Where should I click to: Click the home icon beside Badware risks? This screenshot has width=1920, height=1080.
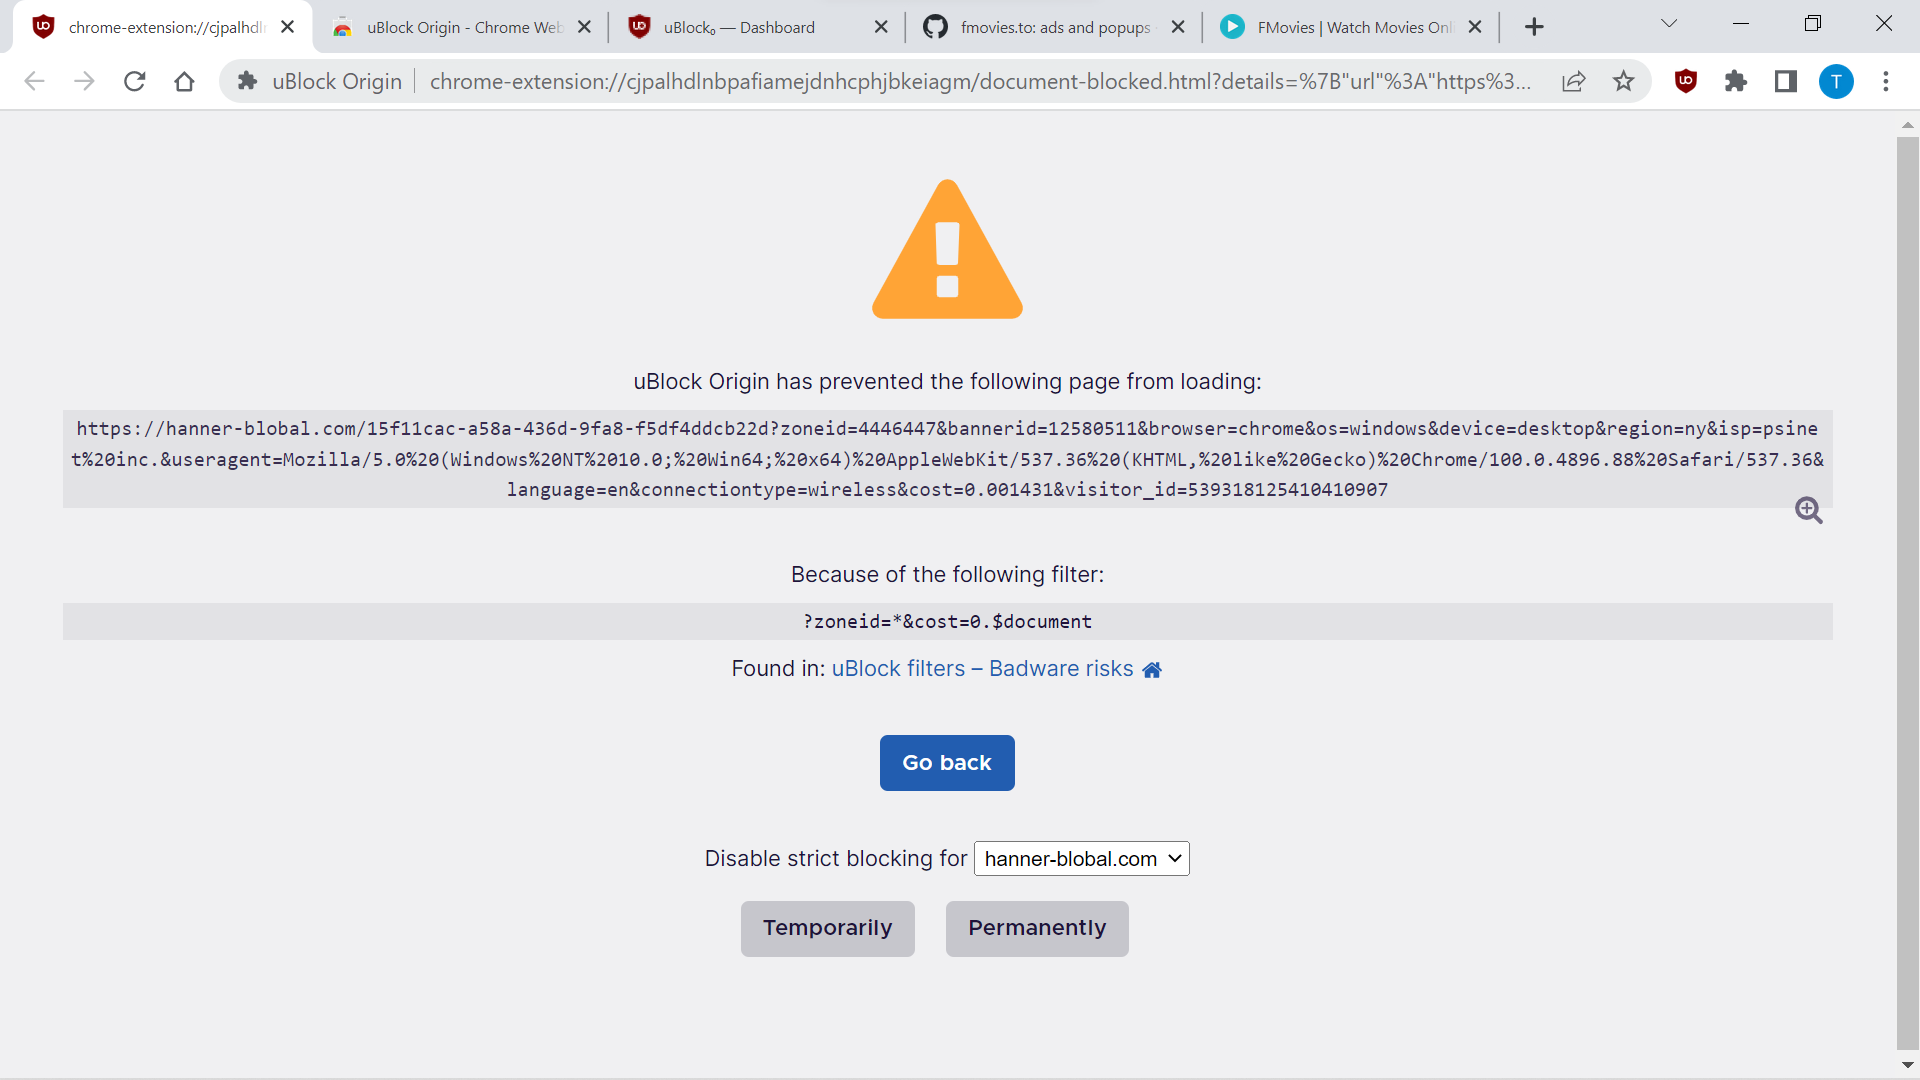[1152, 669]
